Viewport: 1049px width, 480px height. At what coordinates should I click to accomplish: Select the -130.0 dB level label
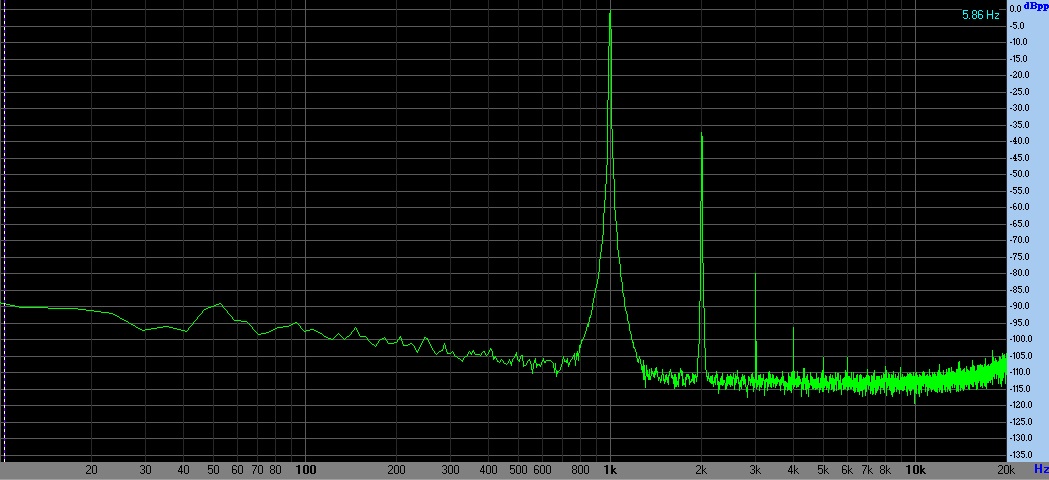[x=1020, y=438]
